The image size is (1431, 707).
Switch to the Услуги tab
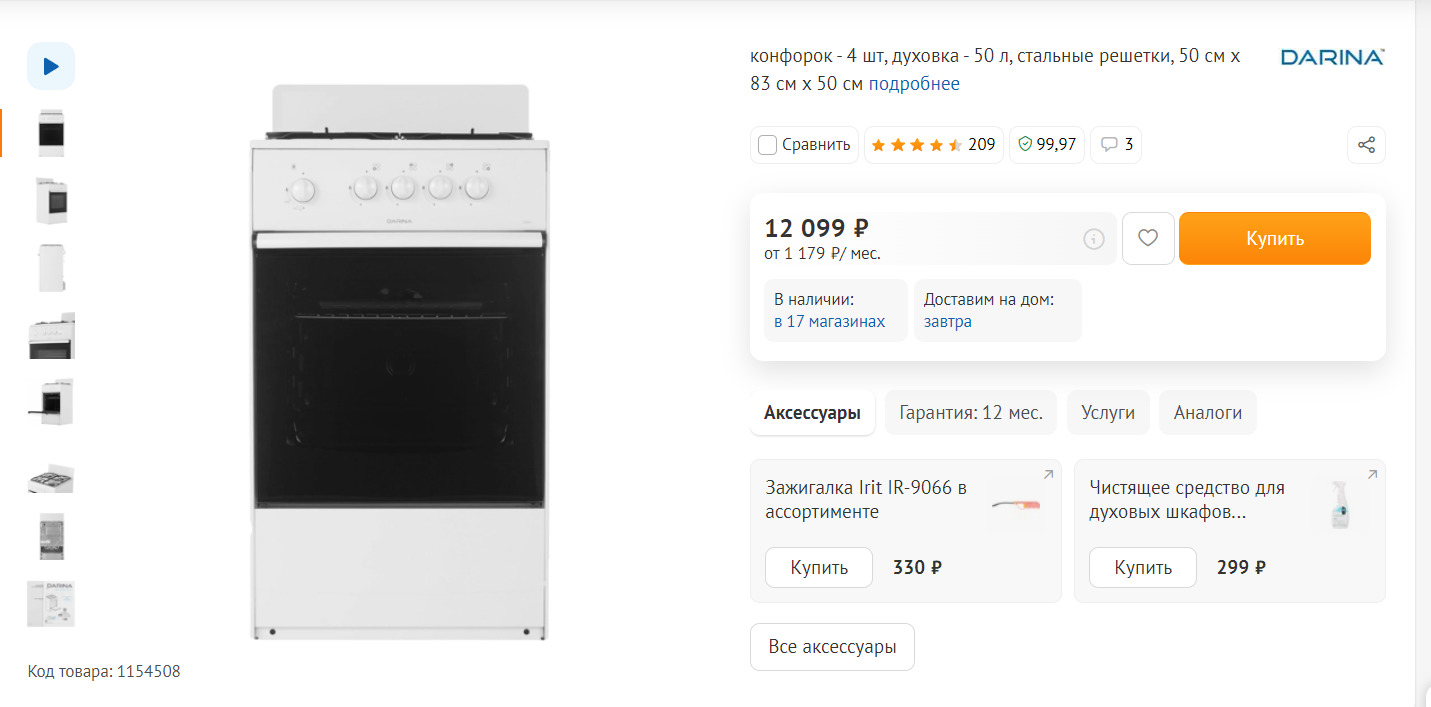click(x=1108, y=413)
